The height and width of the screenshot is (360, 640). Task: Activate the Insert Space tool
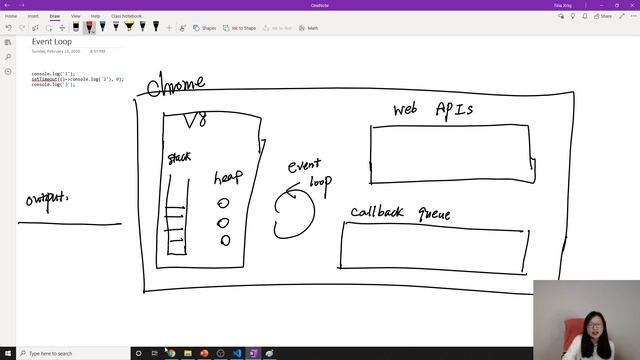coord(62,28)
